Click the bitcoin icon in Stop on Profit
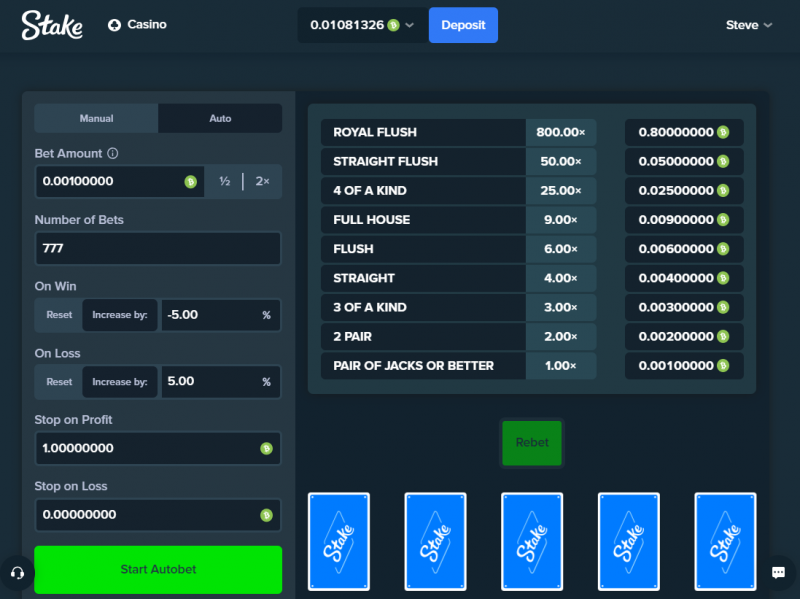 coord(266,448)
